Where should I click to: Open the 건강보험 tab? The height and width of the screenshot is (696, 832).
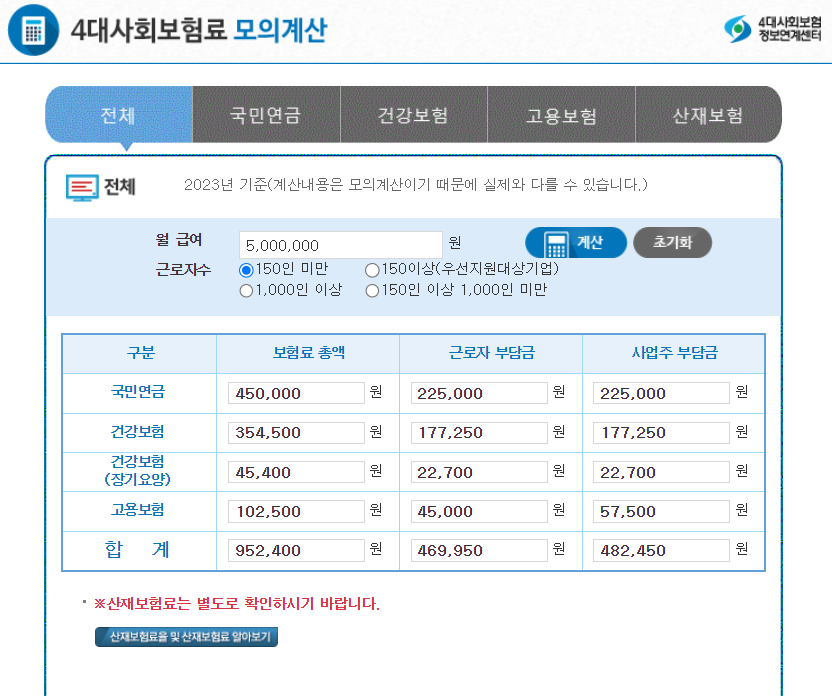tap(413, 115)
